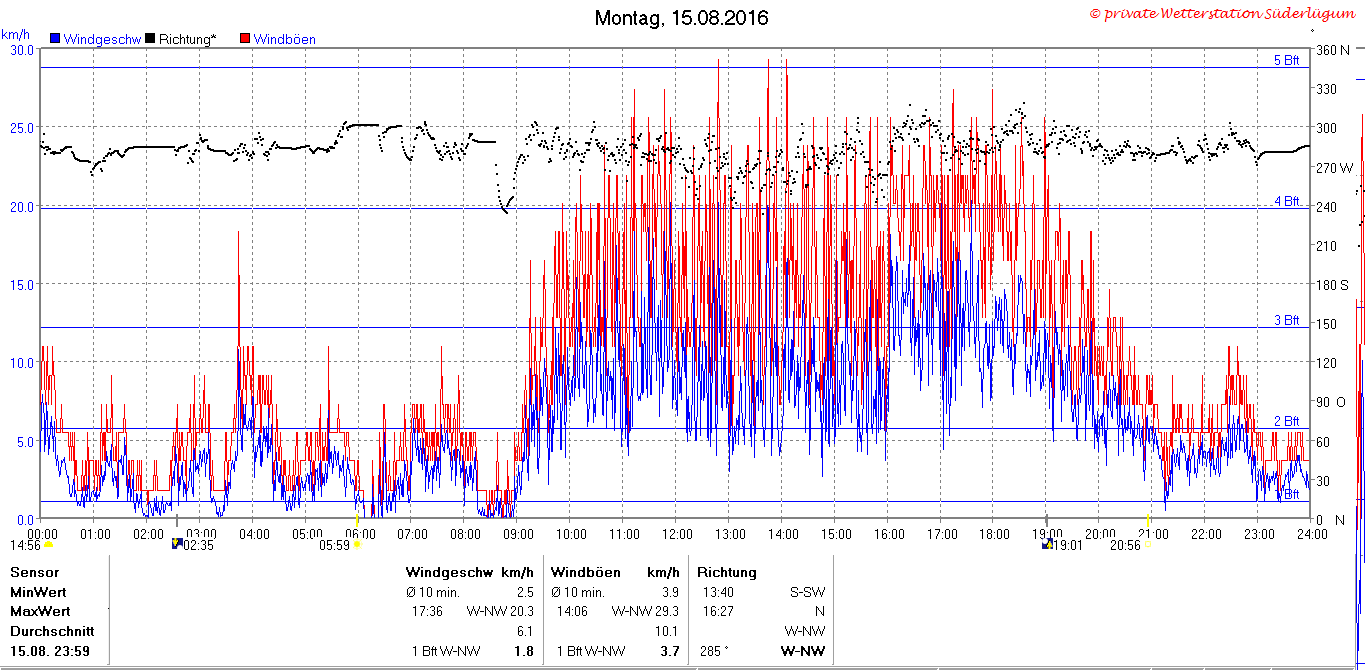This screenshot has height=670, width=1366.
Task: Click the 12:00 time axis label
Action: [676, 534]
